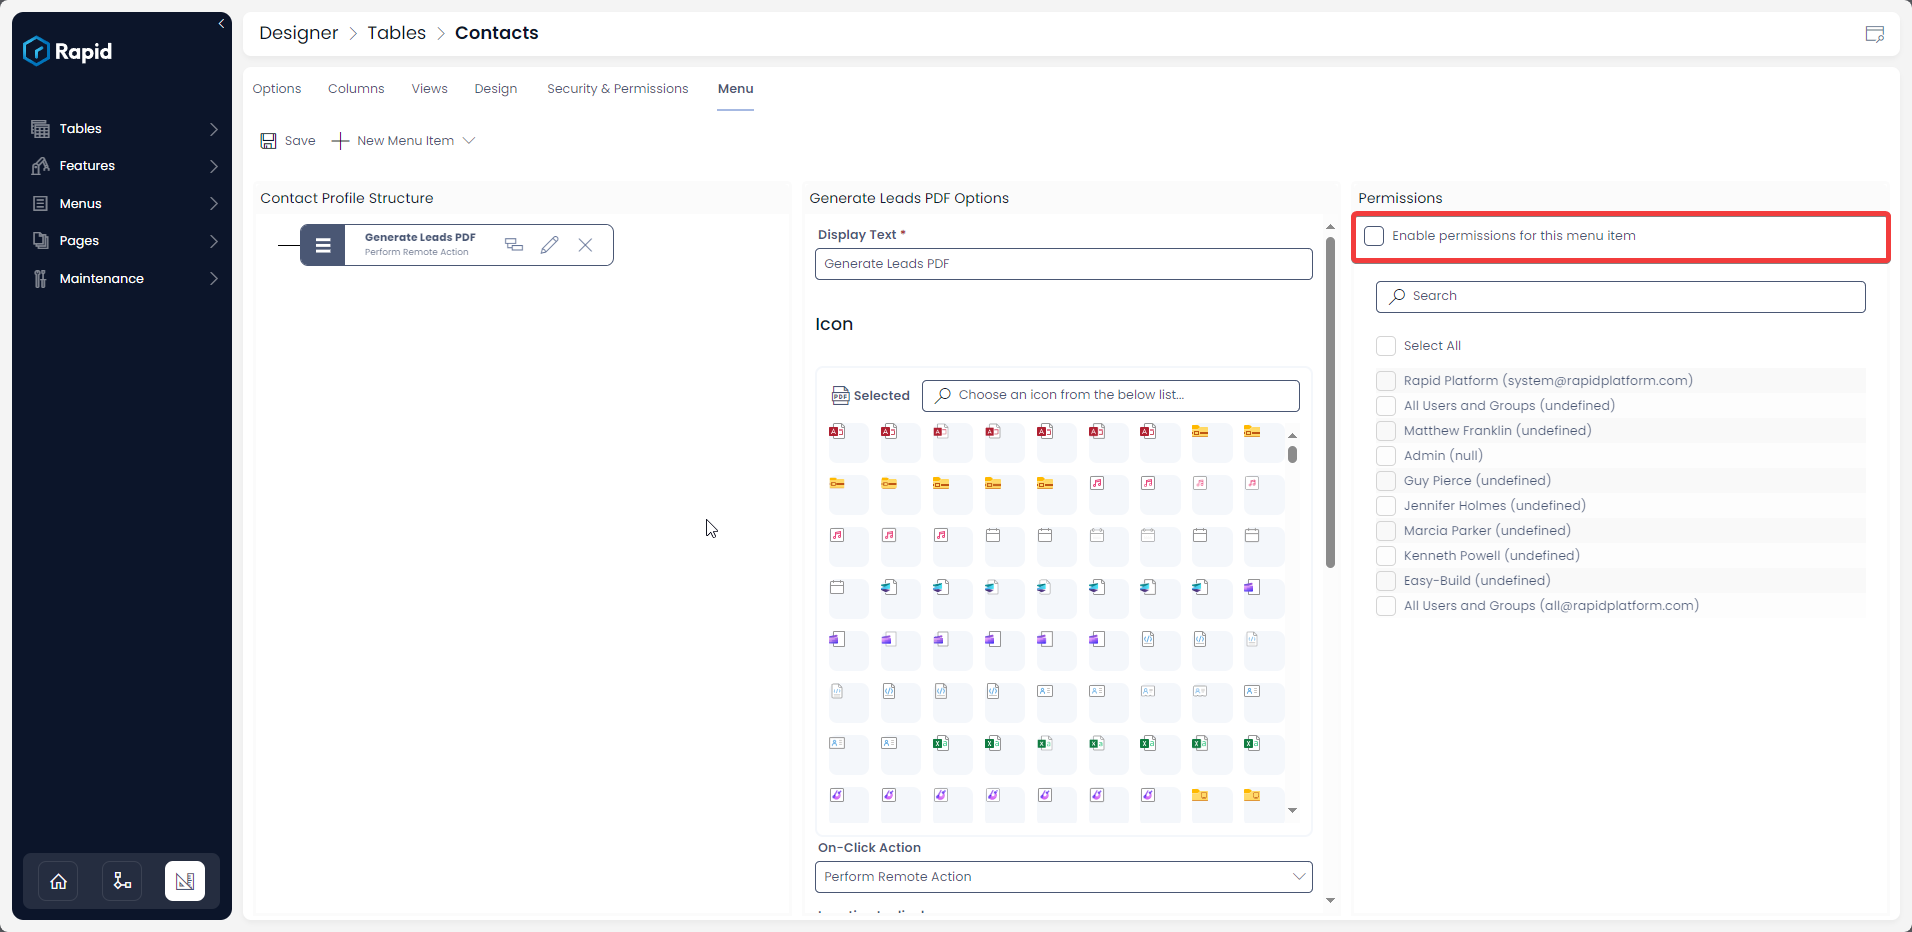Delete Generate Leads PDF using the X icon
Screen dimensions: 1912x932
coord(585,244)
